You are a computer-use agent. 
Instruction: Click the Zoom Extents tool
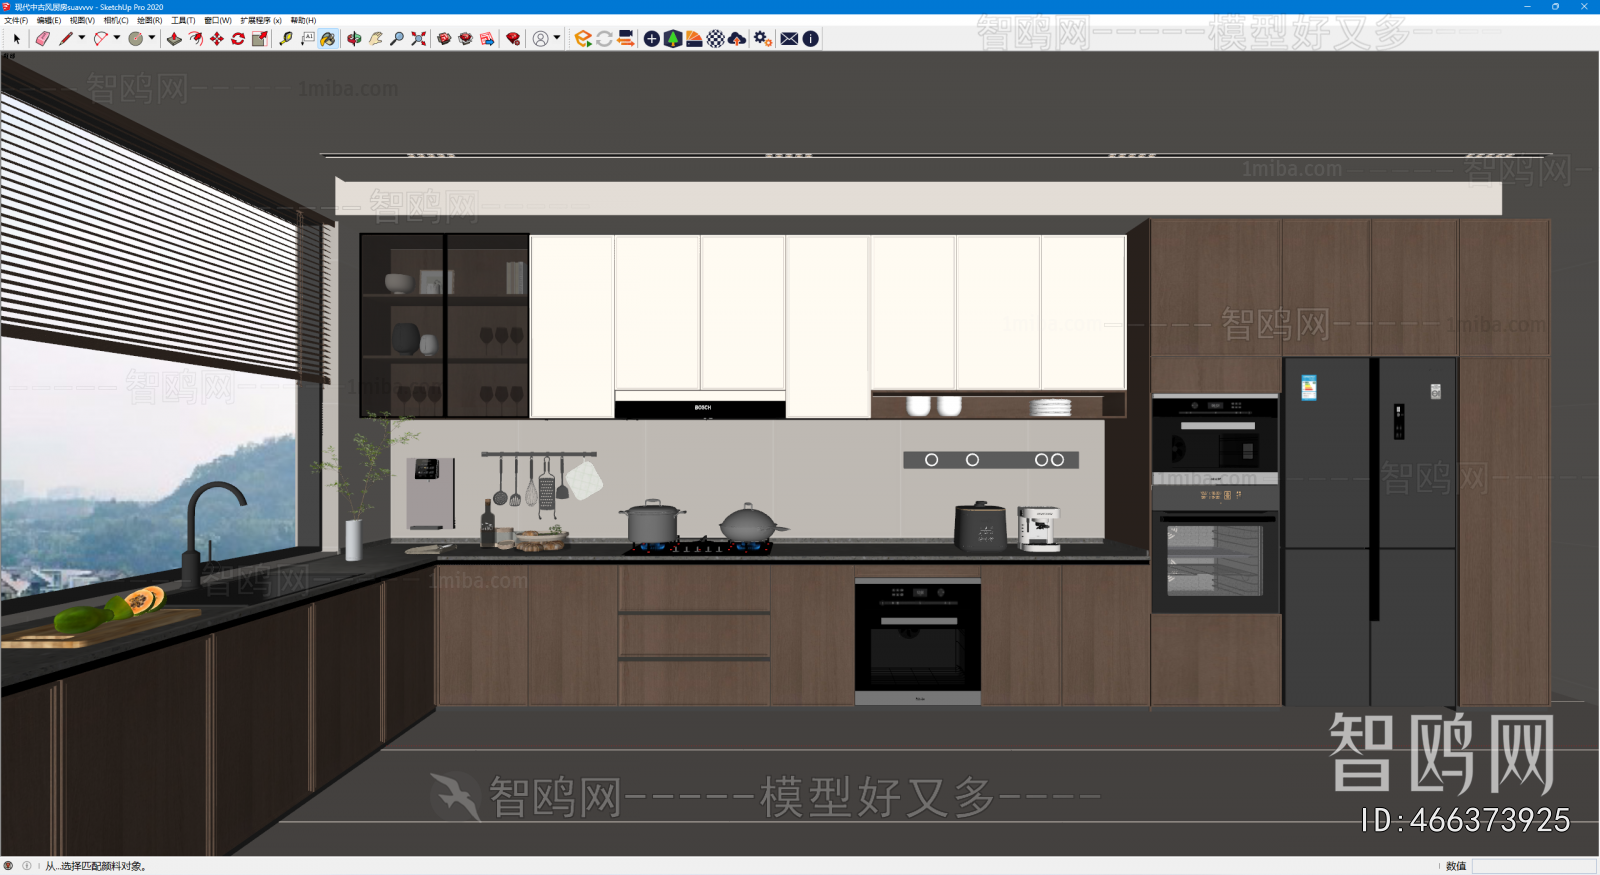418,39
